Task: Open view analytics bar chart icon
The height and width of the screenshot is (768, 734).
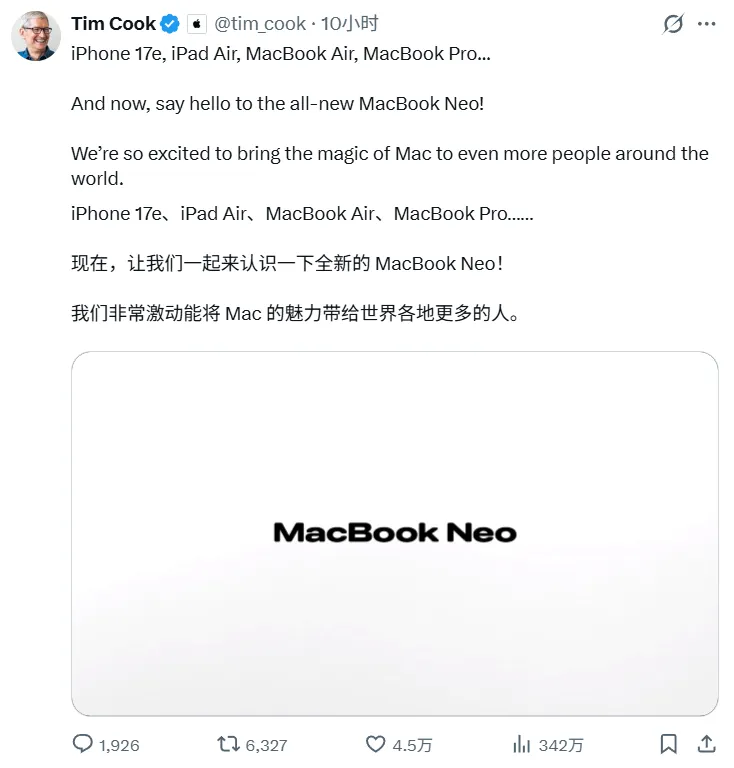Action: tap(521, 744)
